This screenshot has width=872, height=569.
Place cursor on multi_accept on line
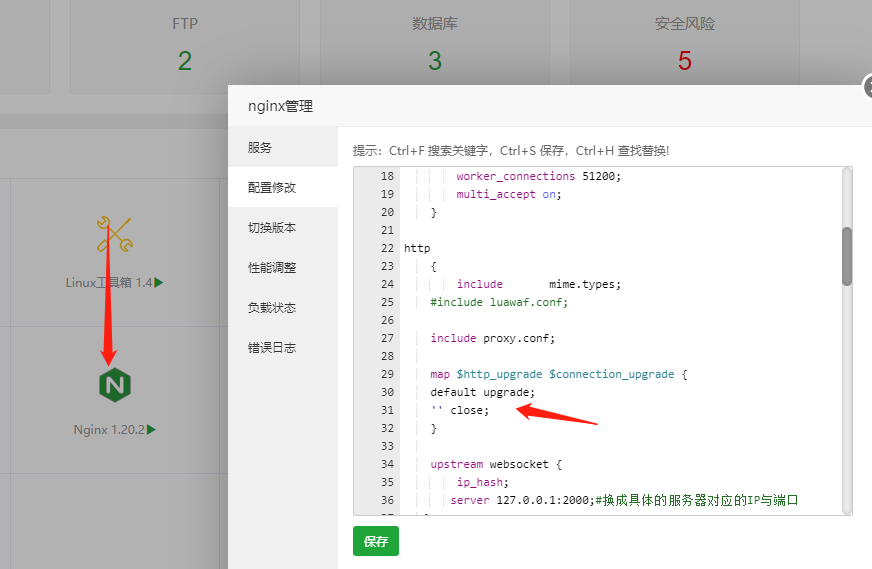tap(509, 194)
